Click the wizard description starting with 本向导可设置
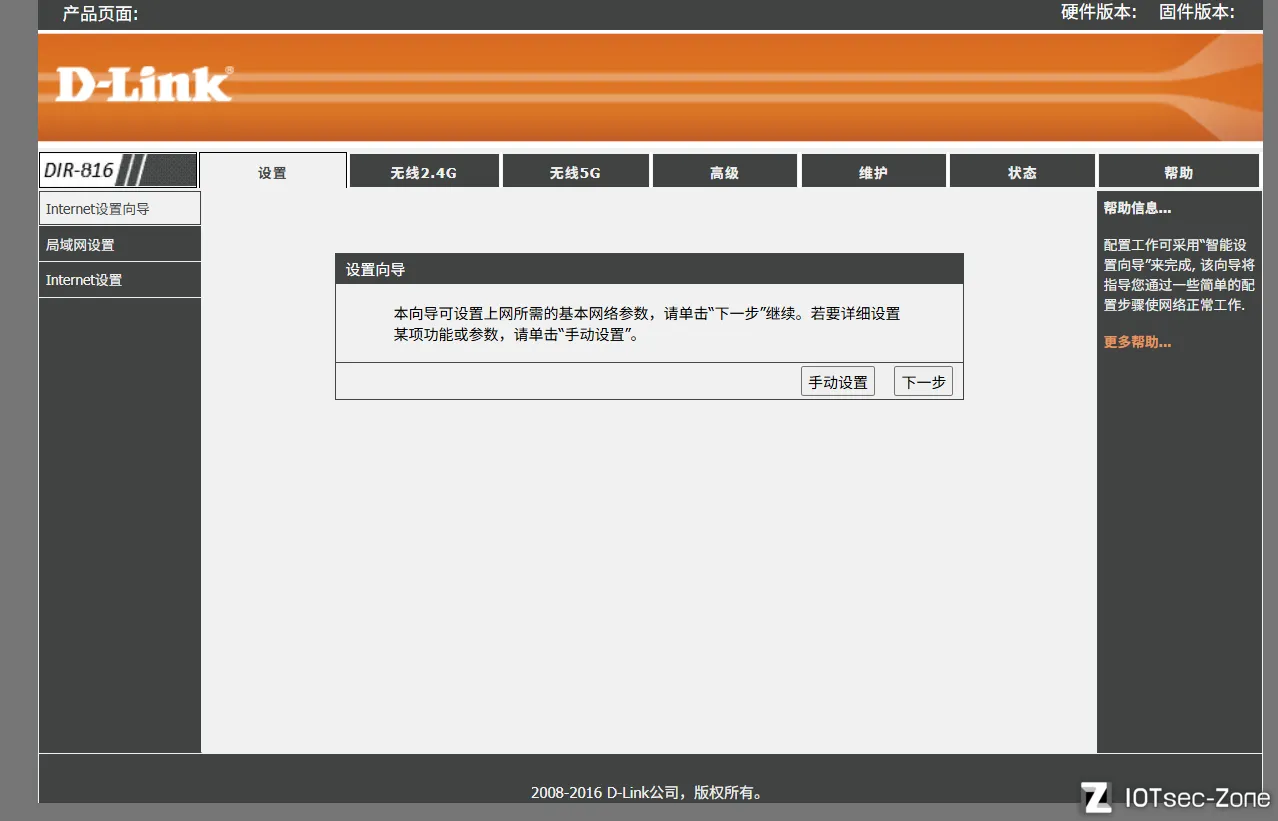This screenshot has width=1278, height=821. point(647,324)
